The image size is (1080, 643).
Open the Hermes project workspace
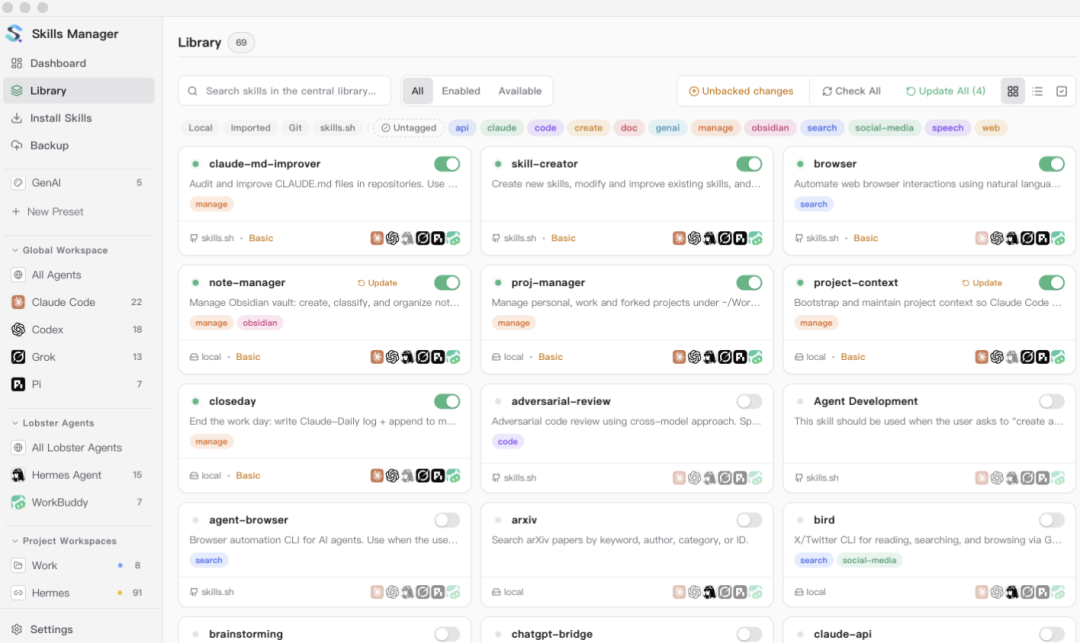coord(79,593)
